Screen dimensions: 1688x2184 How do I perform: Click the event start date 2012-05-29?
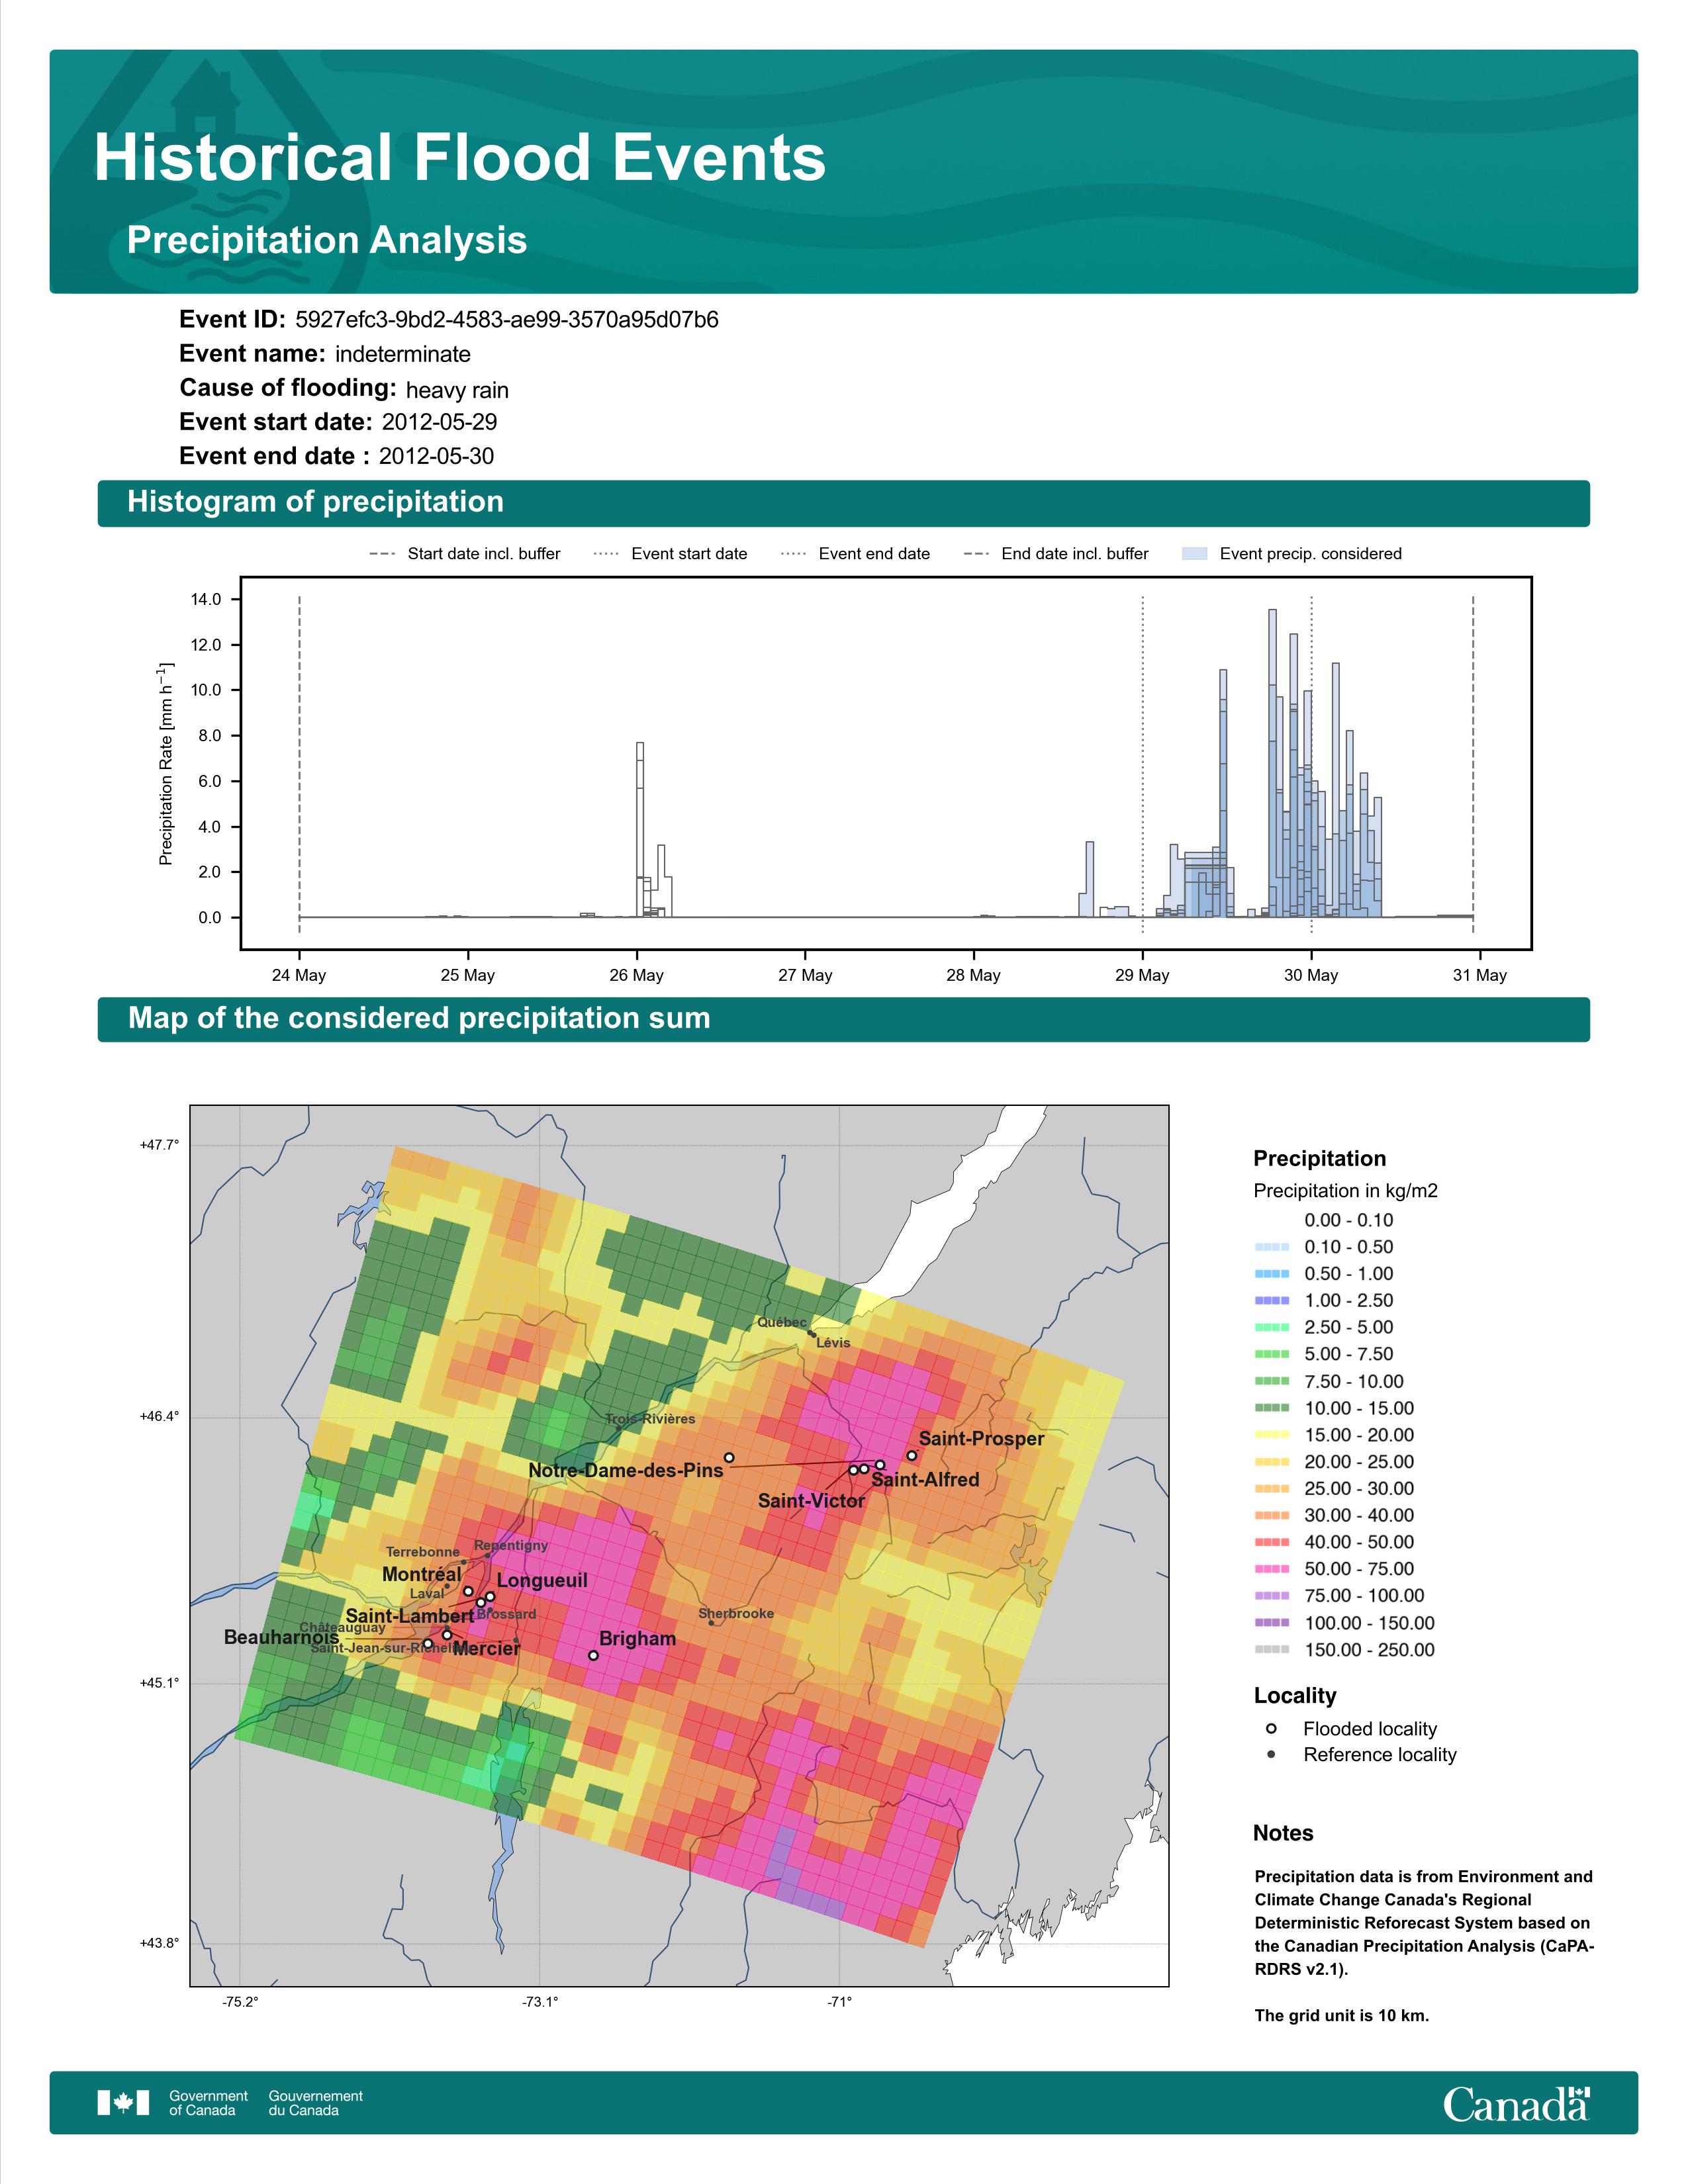[x=439, y=422]
